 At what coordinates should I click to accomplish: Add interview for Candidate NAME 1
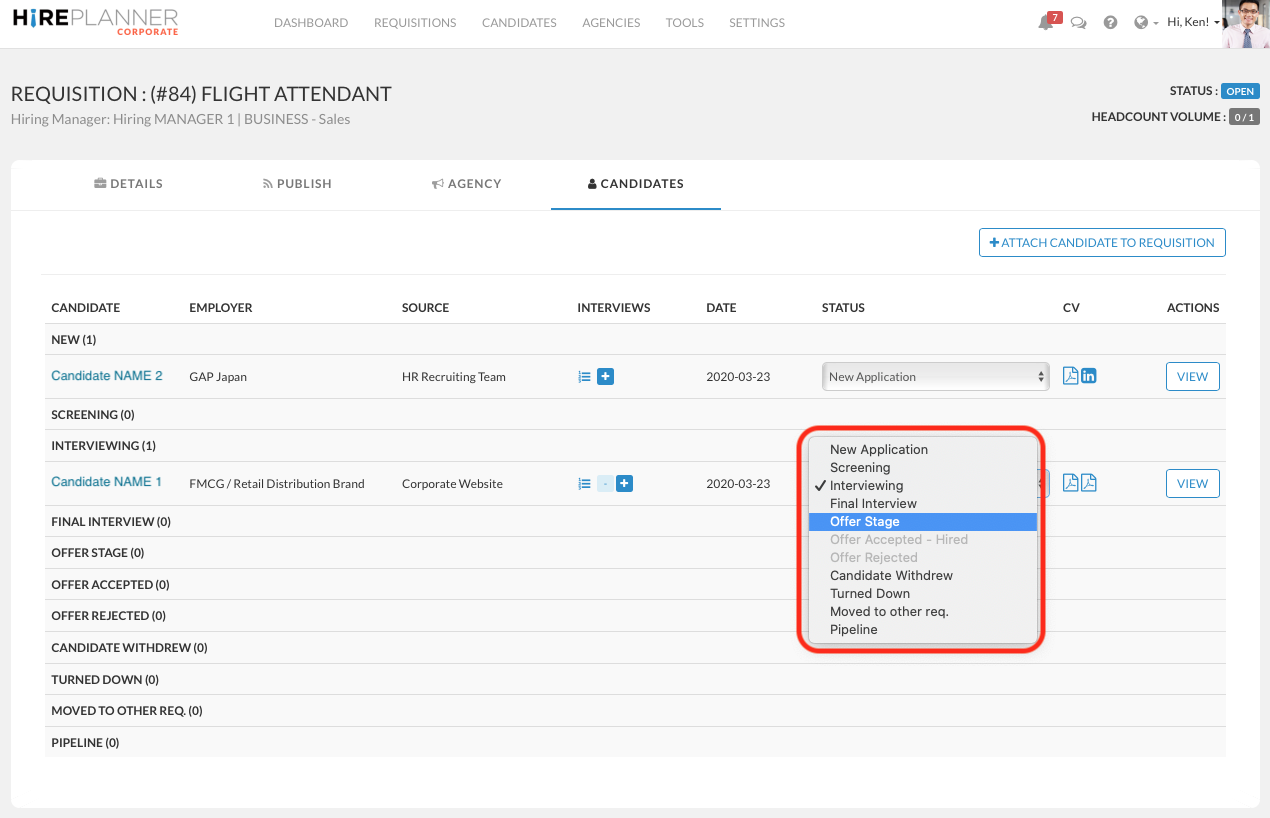624,484
